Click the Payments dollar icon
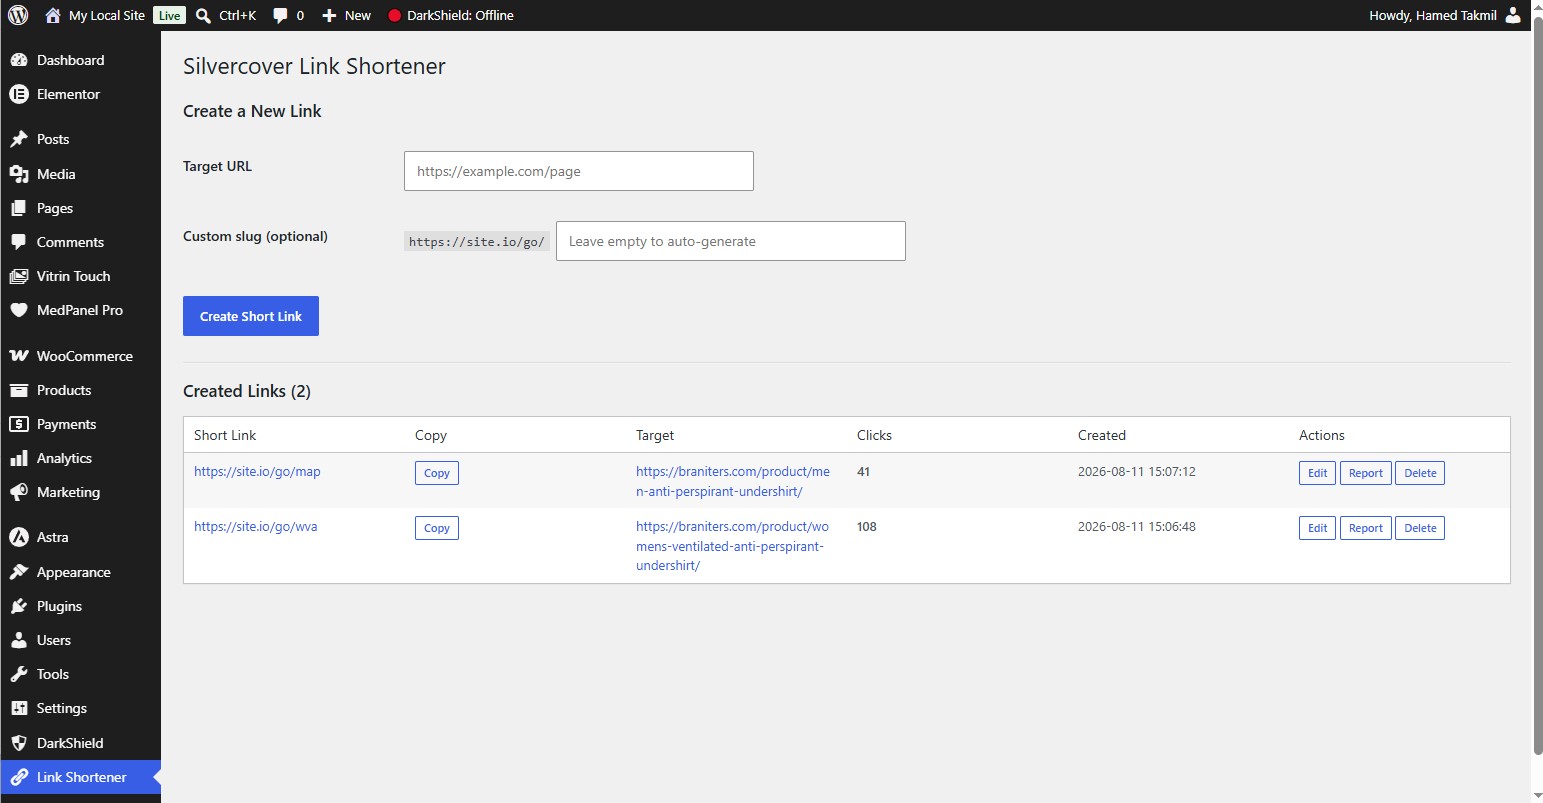 pyautogui.click(x=18, y=424)
